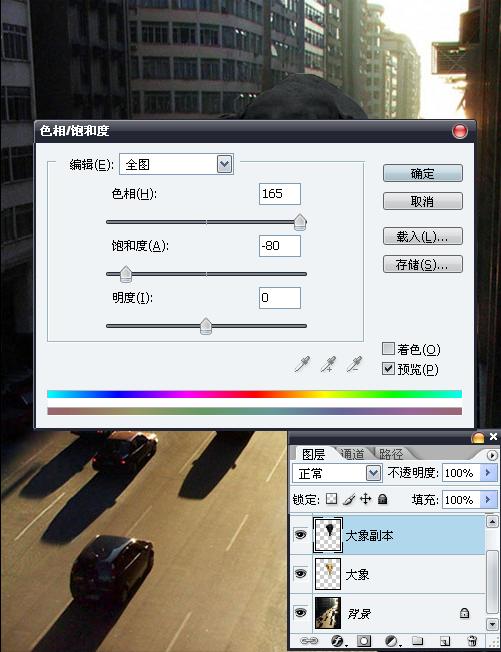This screenshot has width=501, height=652.
Task: Click the 明度 lightness slider handle
Action: [206, 326]
